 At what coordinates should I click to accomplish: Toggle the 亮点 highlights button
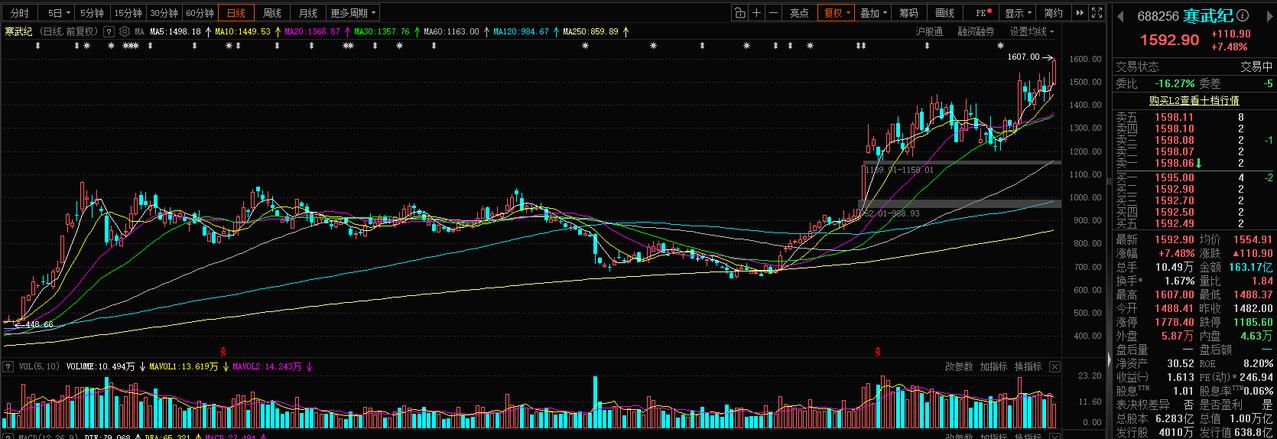799,13
